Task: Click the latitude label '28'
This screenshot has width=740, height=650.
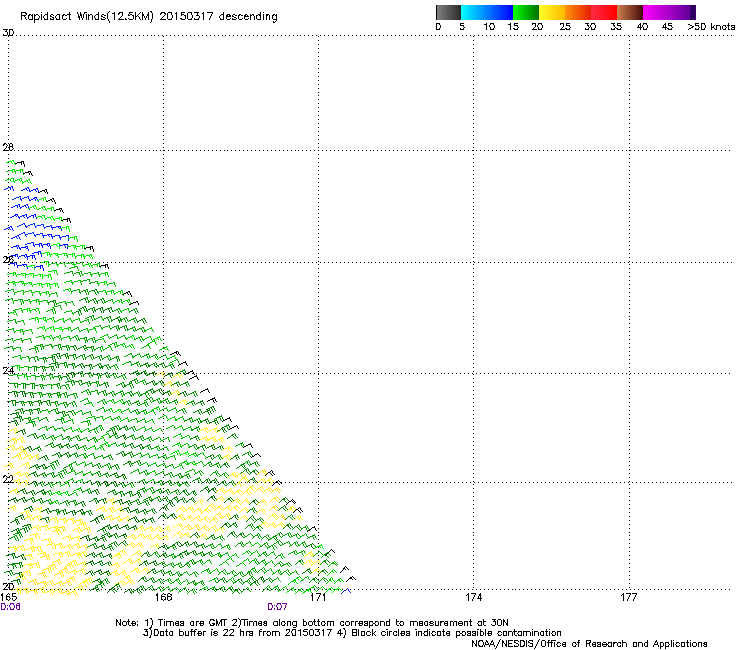Action: (x=8, y=147)
